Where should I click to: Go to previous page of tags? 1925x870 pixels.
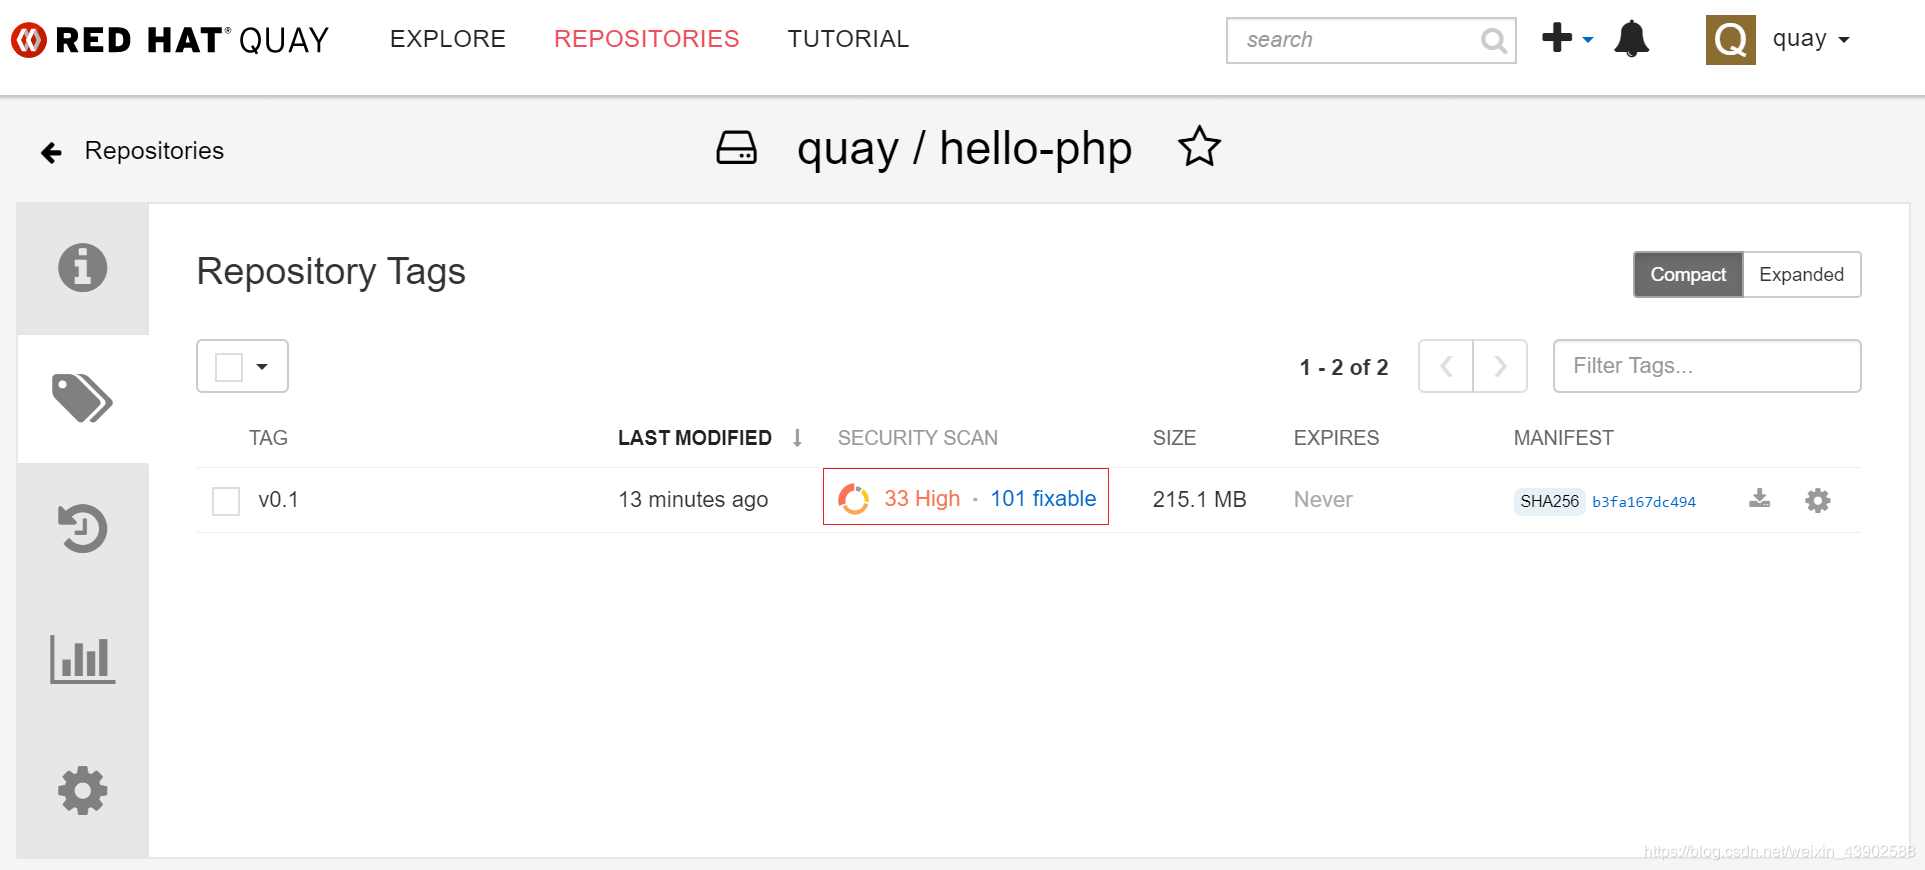click(1446, 366)
